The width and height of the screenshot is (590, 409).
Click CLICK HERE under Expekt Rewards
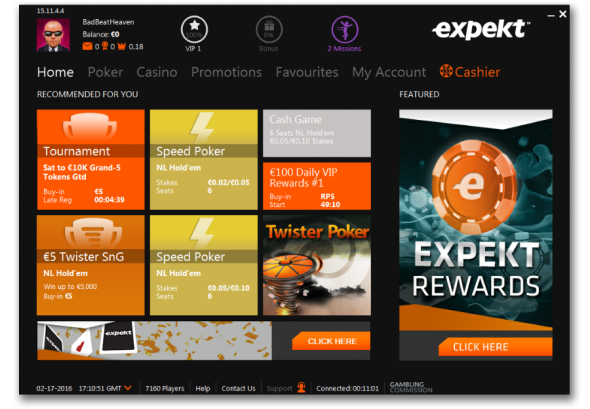click(496, 347)
